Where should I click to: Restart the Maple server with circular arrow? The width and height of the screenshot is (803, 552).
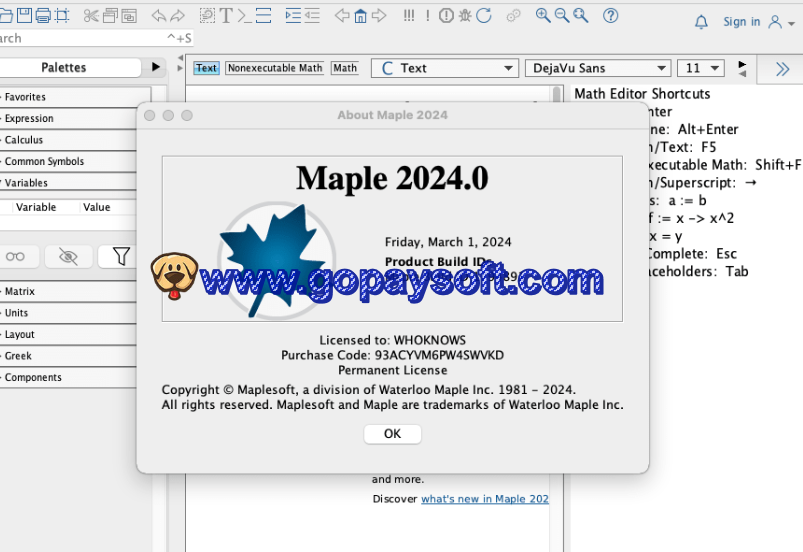(x=483, y=16)
